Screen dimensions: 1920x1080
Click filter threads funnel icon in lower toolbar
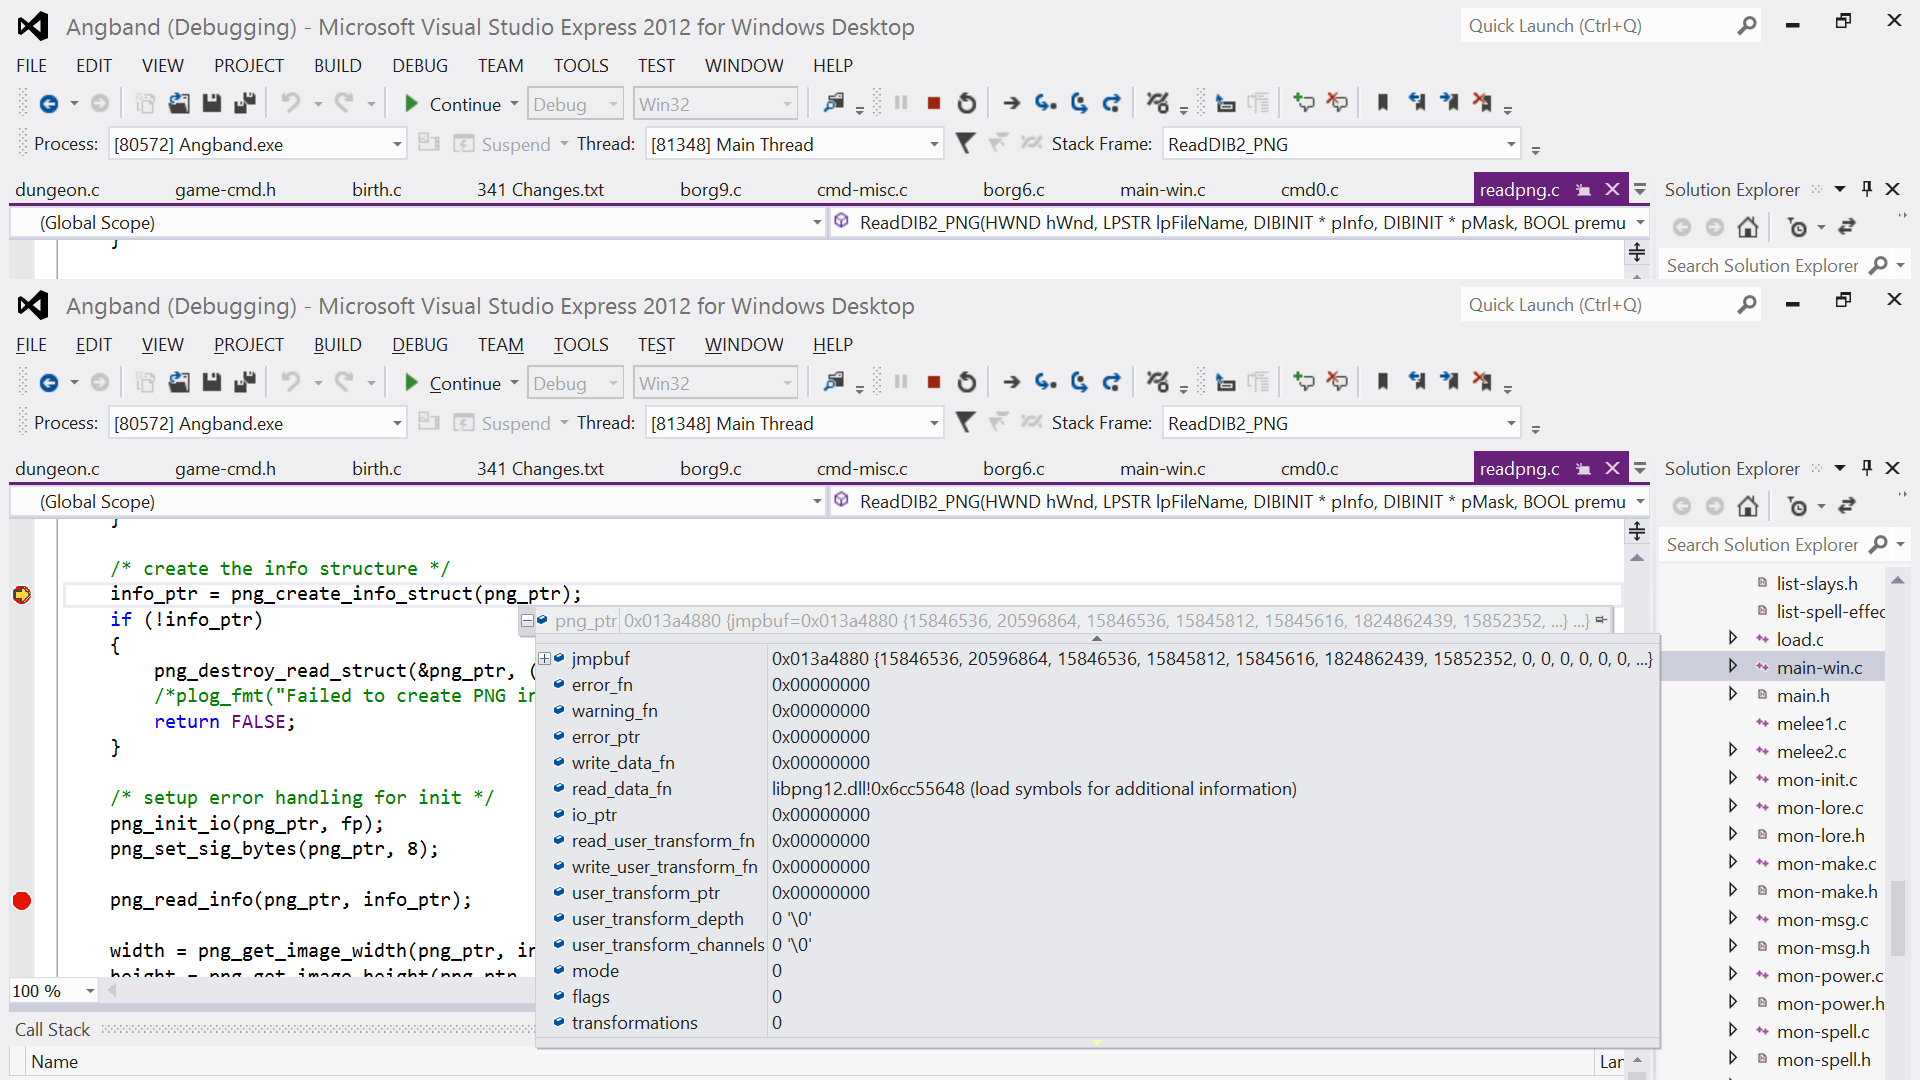965,423
